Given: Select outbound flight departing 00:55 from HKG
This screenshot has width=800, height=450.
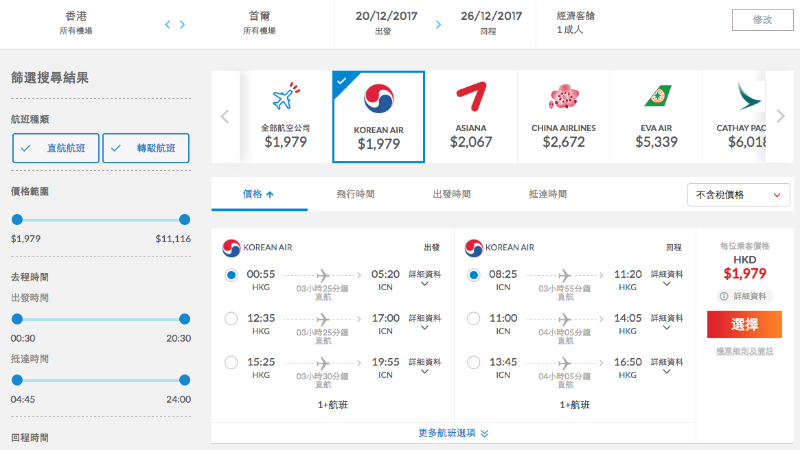Looking at the screenshot, I should pyautogui.click(x=231, y=275).
